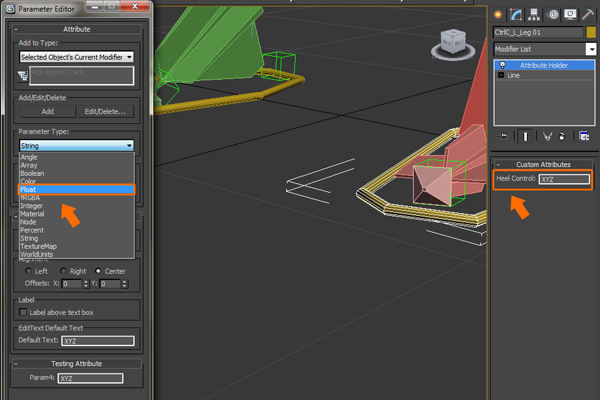Toggle the Attribute Holder lightbulb icon
The height and width of the screenshot is (400, 600).
tap(502, 65)
